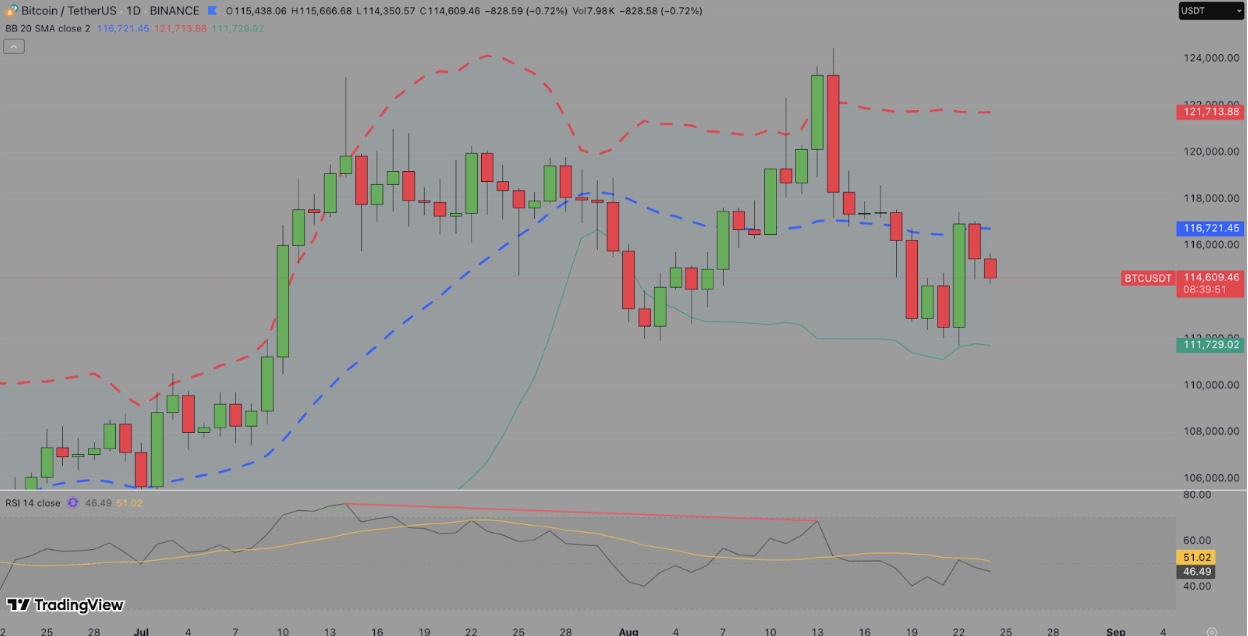The width and height of the screenshot is (1248, 636).
Task: Click the 118,000.00 price scale level
Action: pos(1211,198)
